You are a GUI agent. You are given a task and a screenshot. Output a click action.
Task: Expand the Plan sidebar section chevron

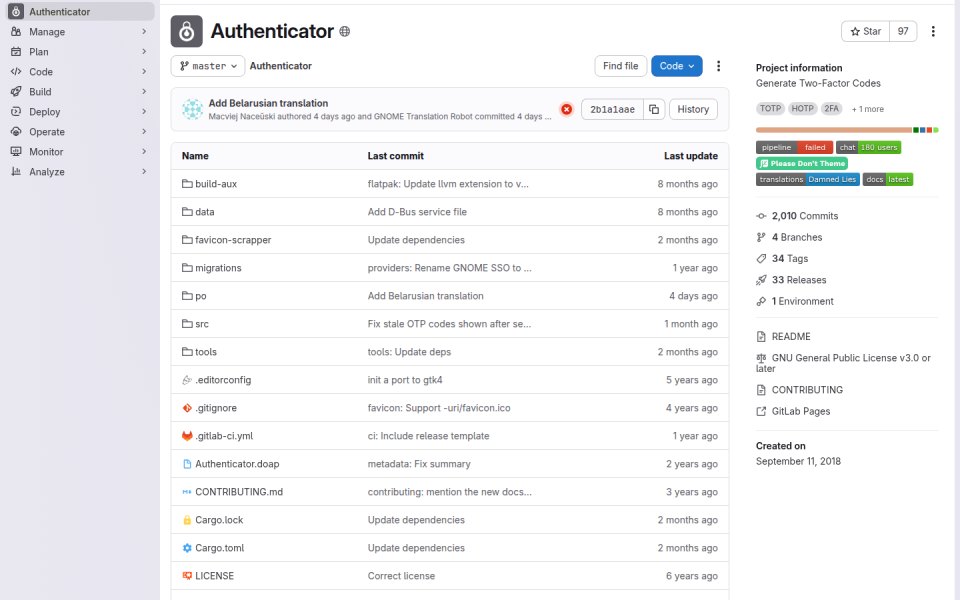pos(144,51)
